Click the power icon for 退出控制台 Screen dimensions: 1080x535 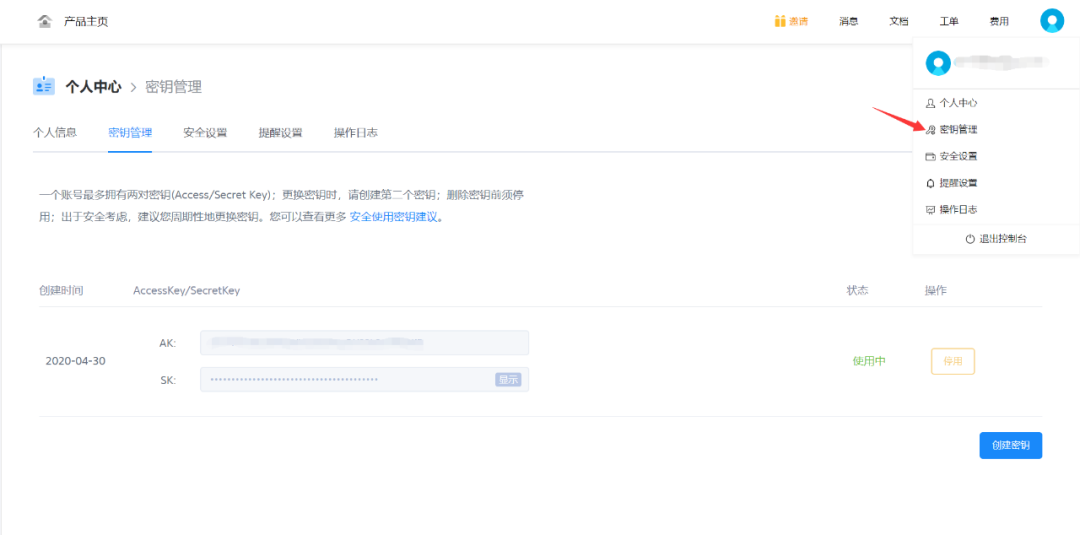tap(969, 239)
